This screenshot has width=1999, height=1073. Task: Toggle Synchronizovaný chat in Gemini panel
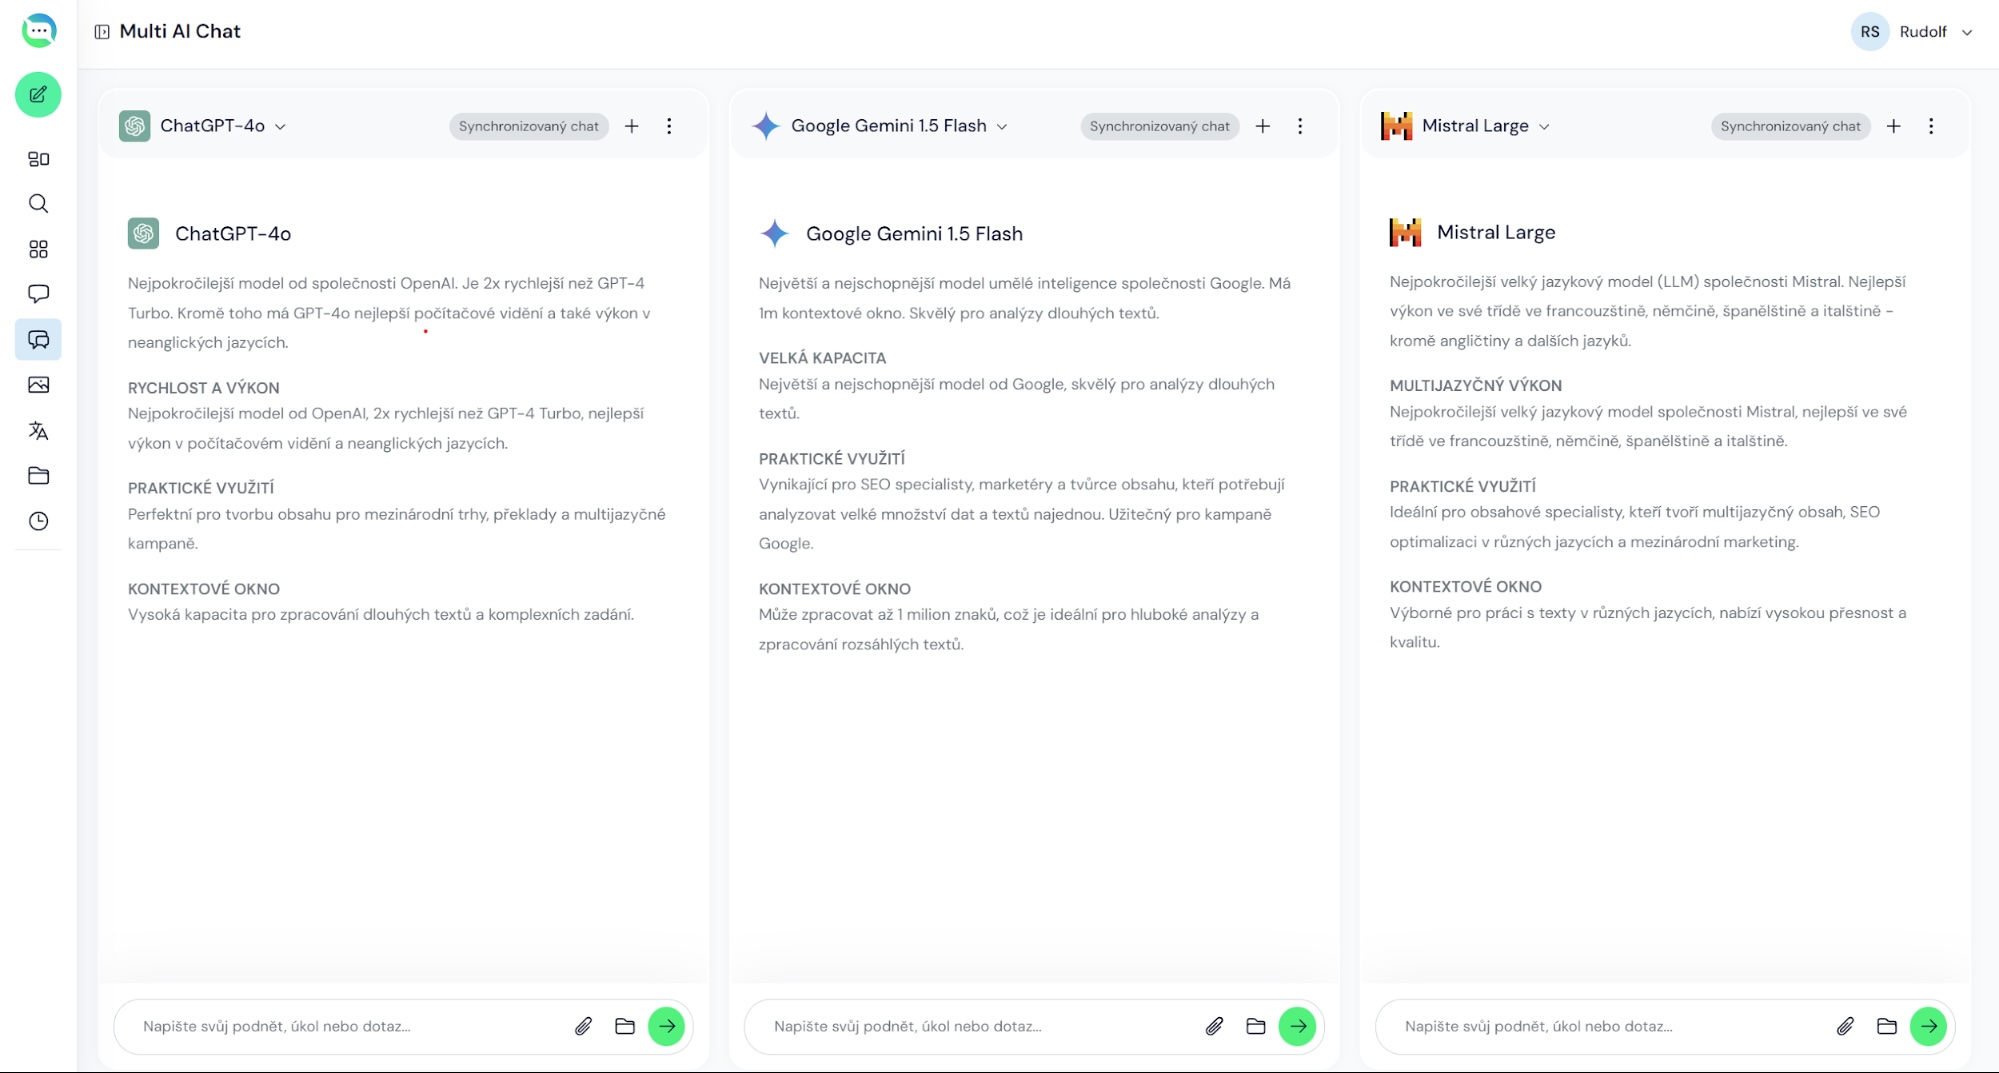1160,126
